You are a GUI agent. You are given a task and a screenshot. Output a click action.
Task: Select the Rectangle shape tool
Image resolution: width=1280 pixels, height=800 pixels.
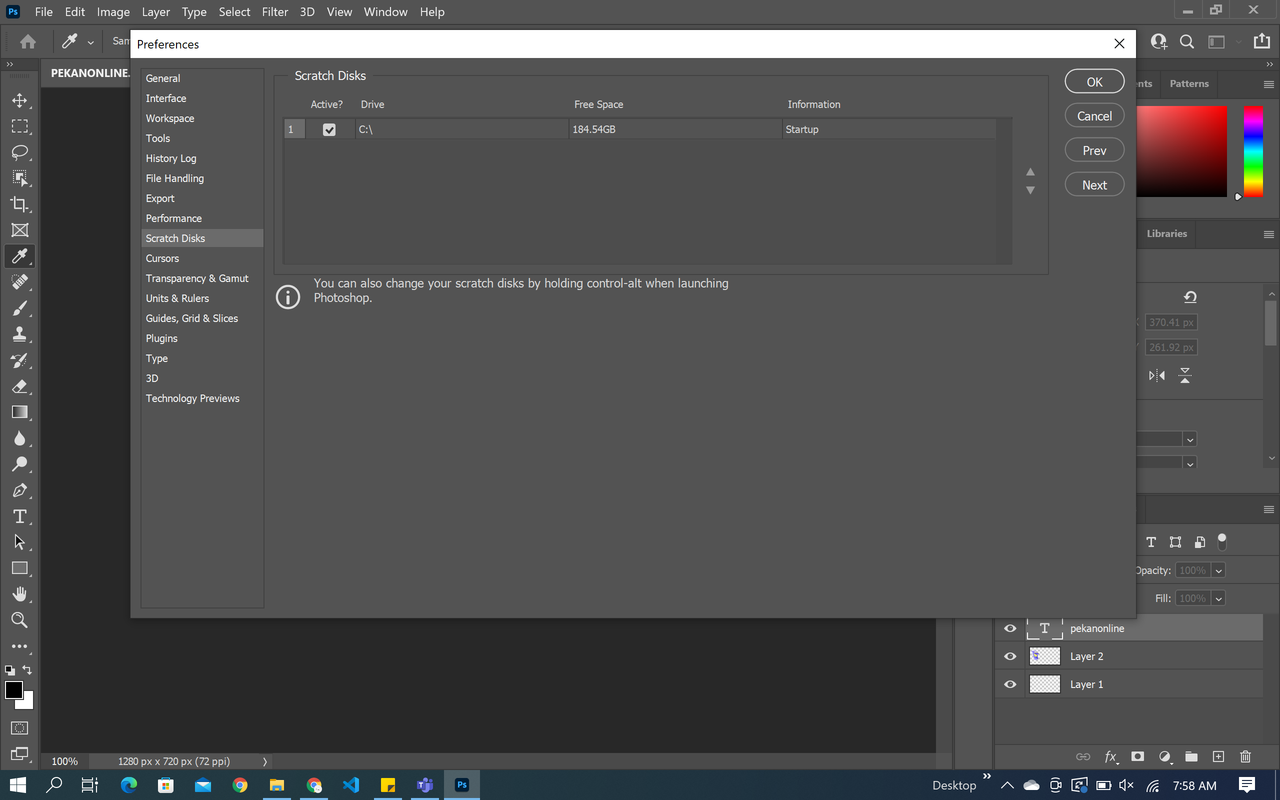coord(19,568)
